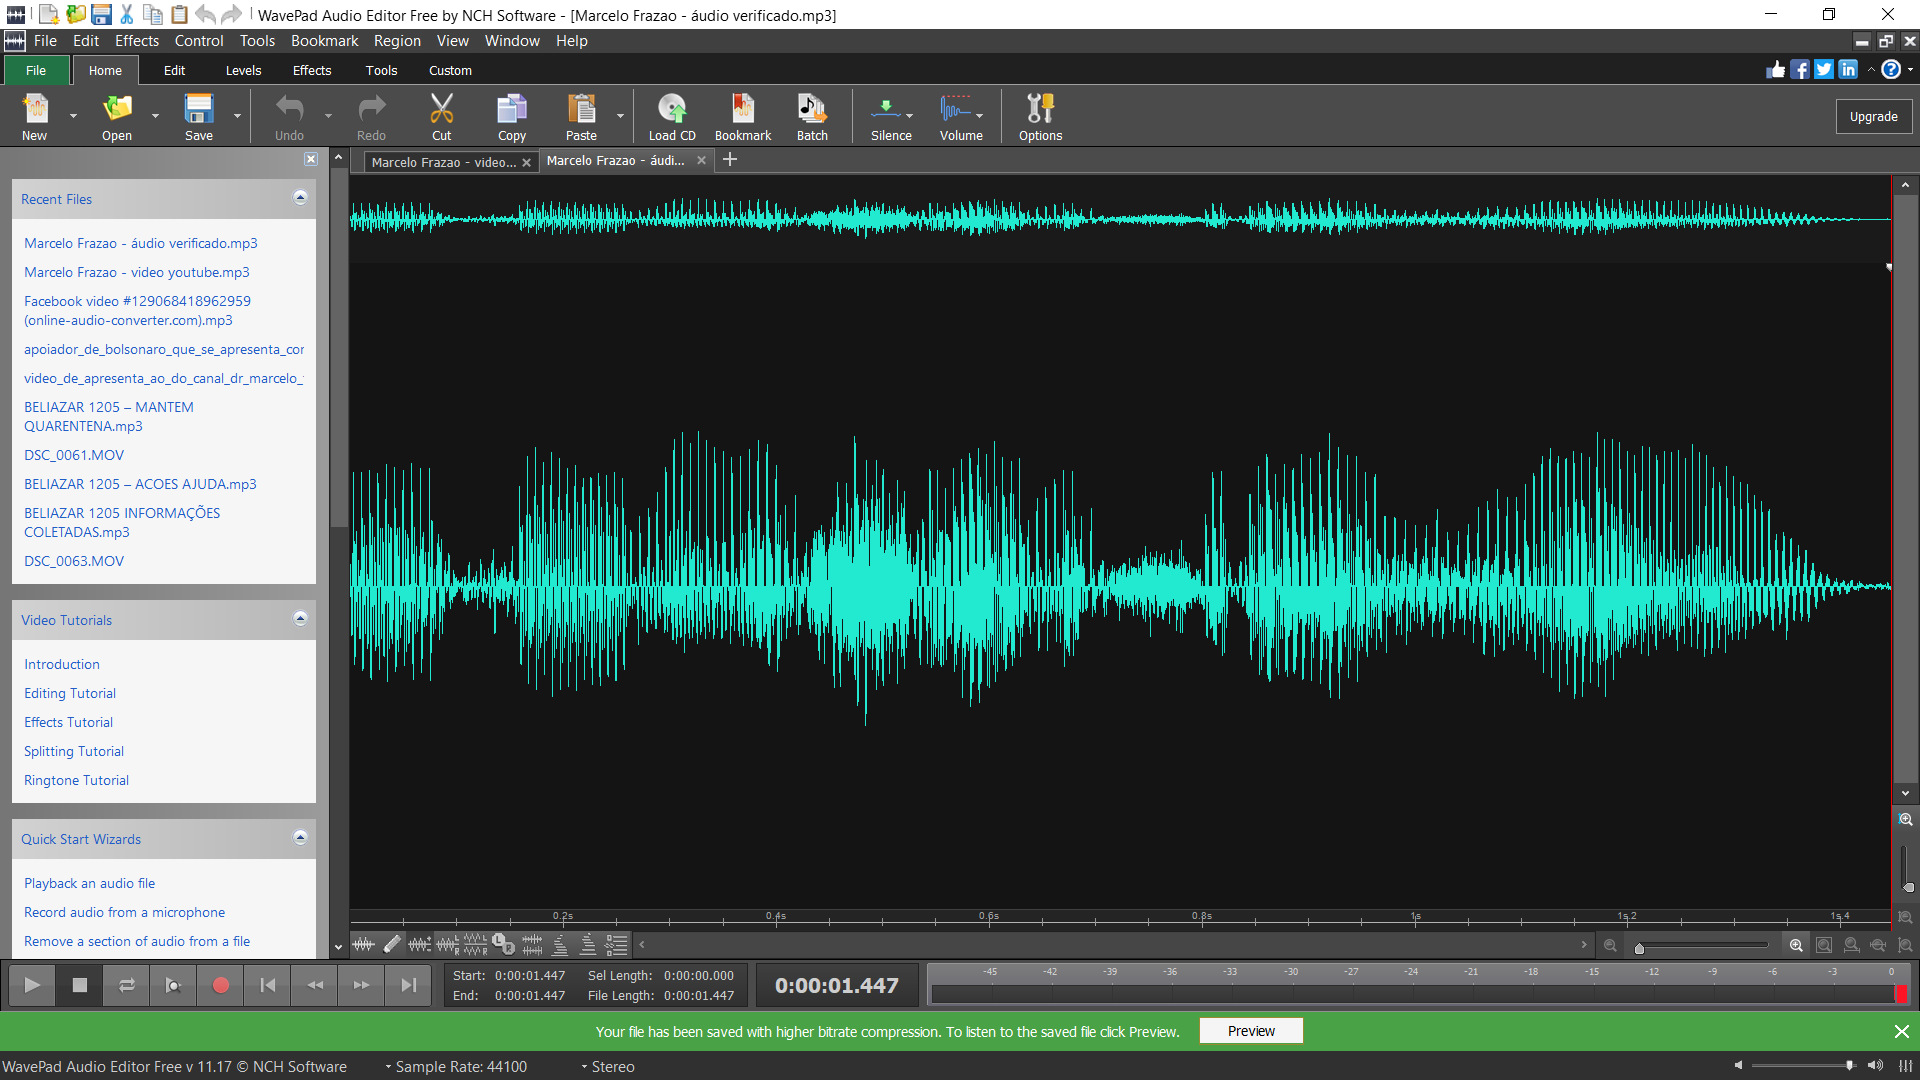
Task: Click the speaker volume icon in status bar
Action: pyautogui.click(x=1875, y=1065)
